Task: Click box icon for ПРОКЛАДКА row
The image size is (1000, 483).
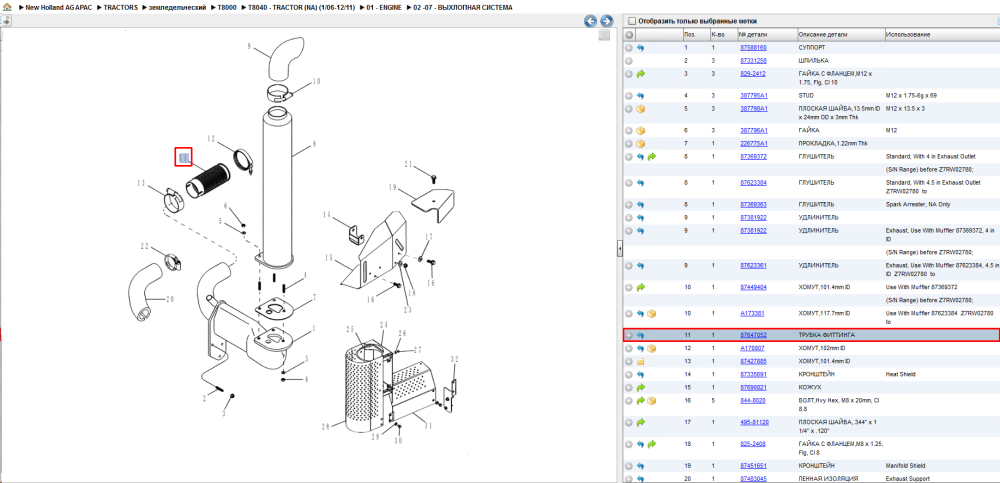Action: click(641, 144)
